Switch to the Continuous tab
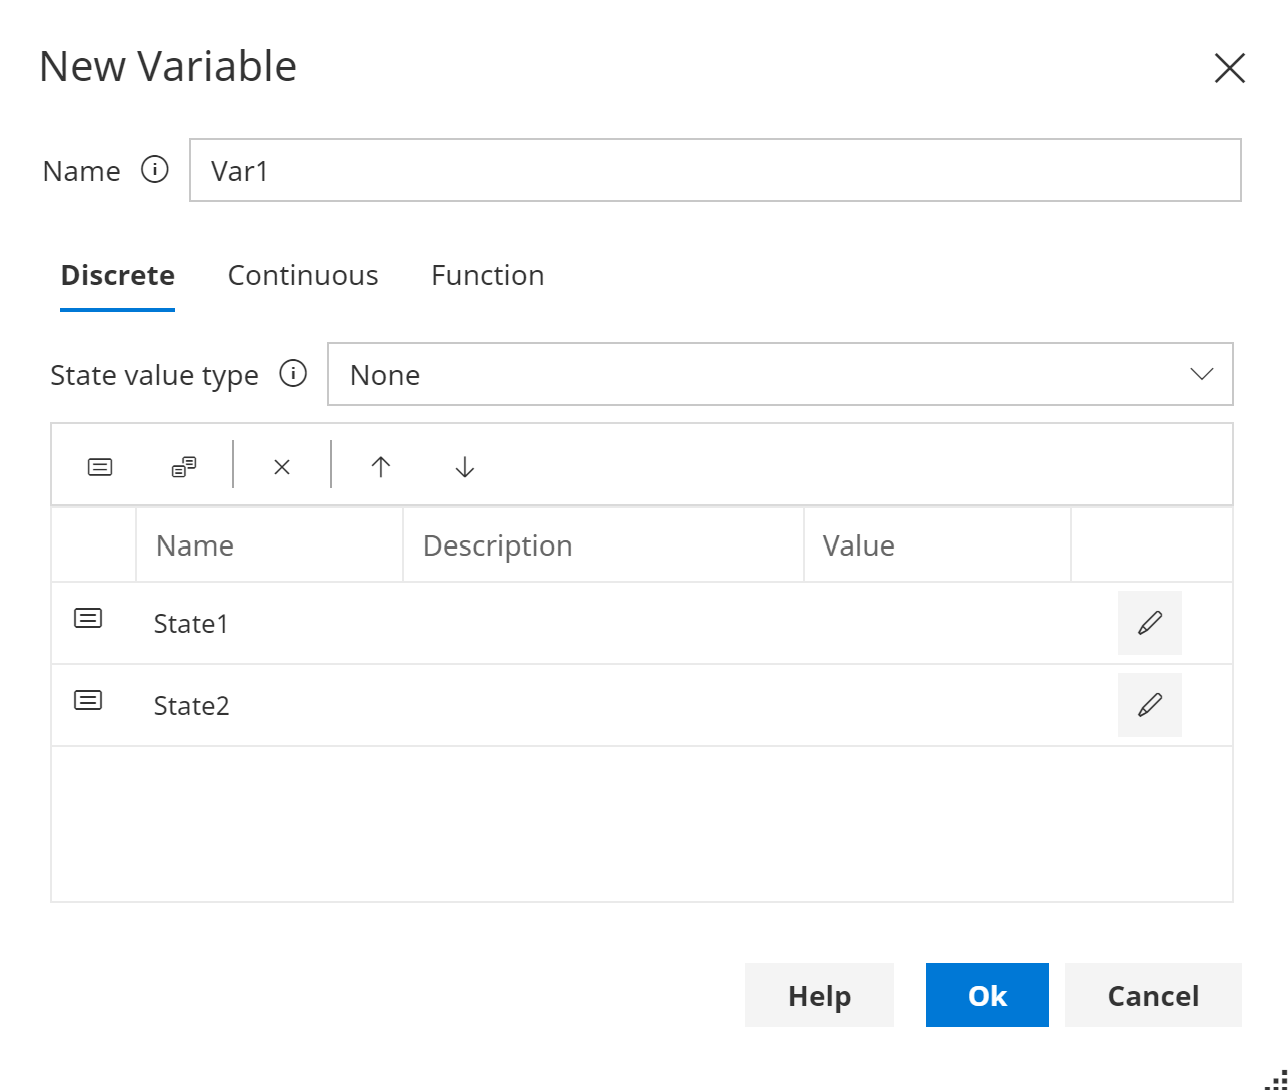 tap(303, 275)
